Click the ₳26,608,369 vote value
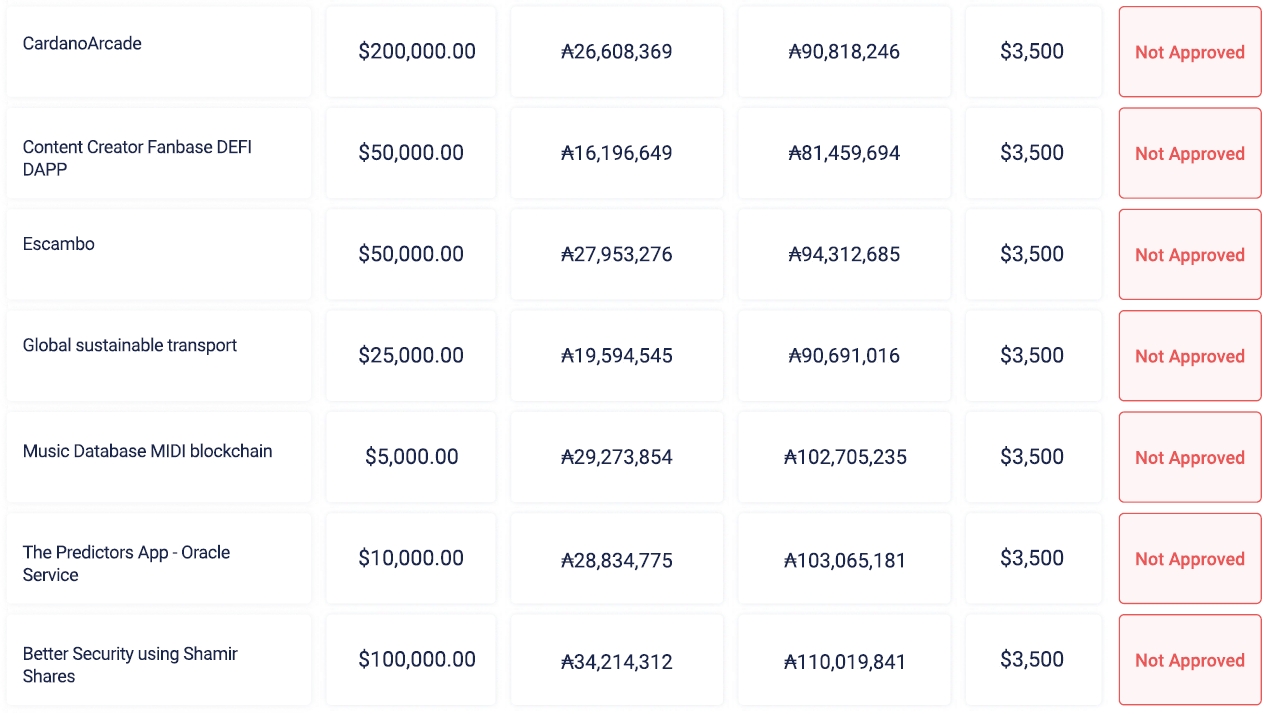The height and width of the screenshot is (714, 1271). (x=616, y=52)
